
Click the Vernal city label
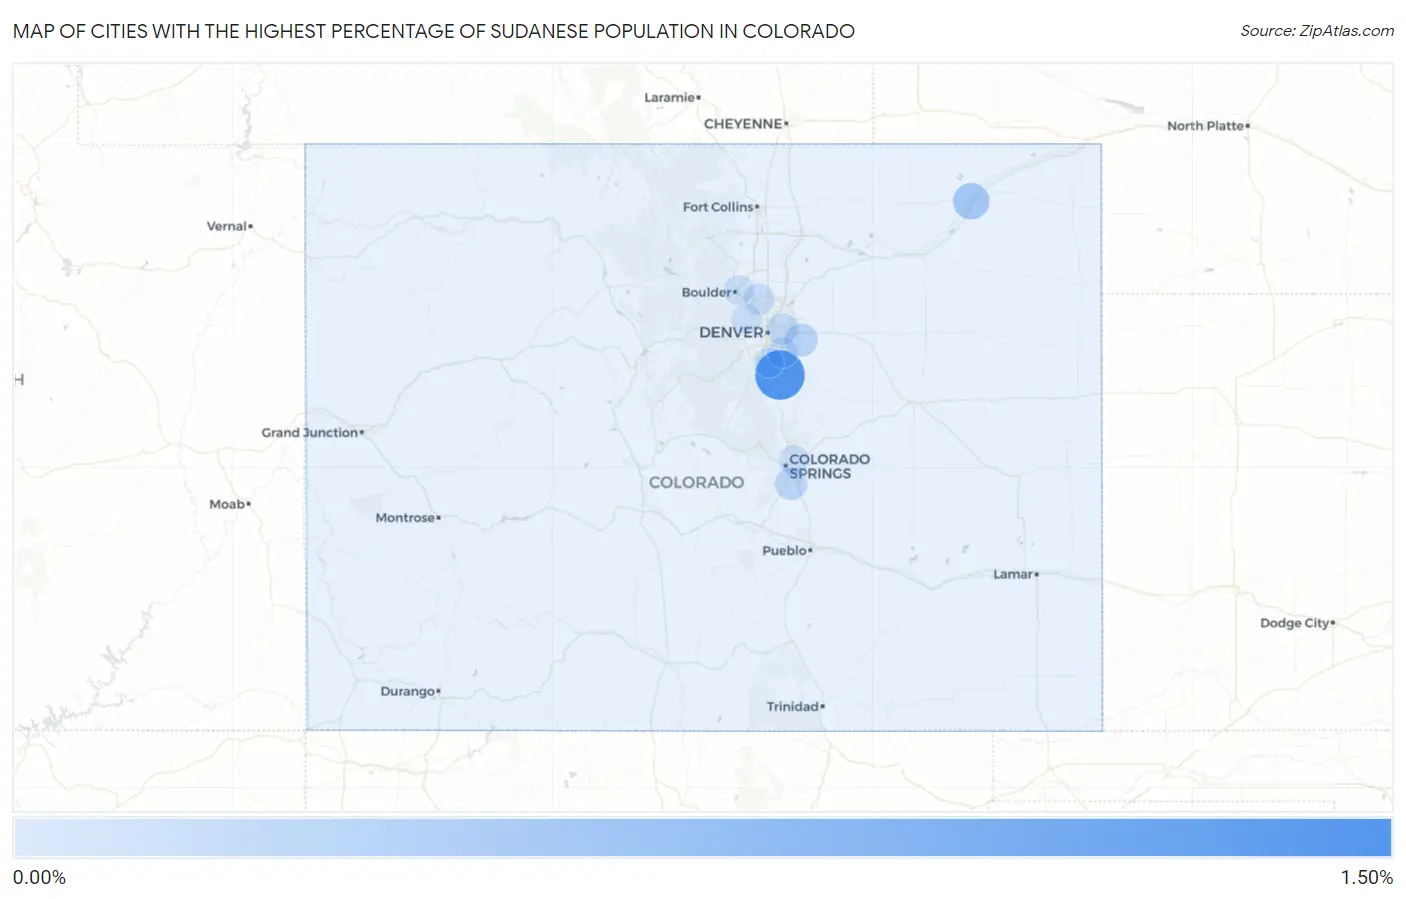pos(227,226)
